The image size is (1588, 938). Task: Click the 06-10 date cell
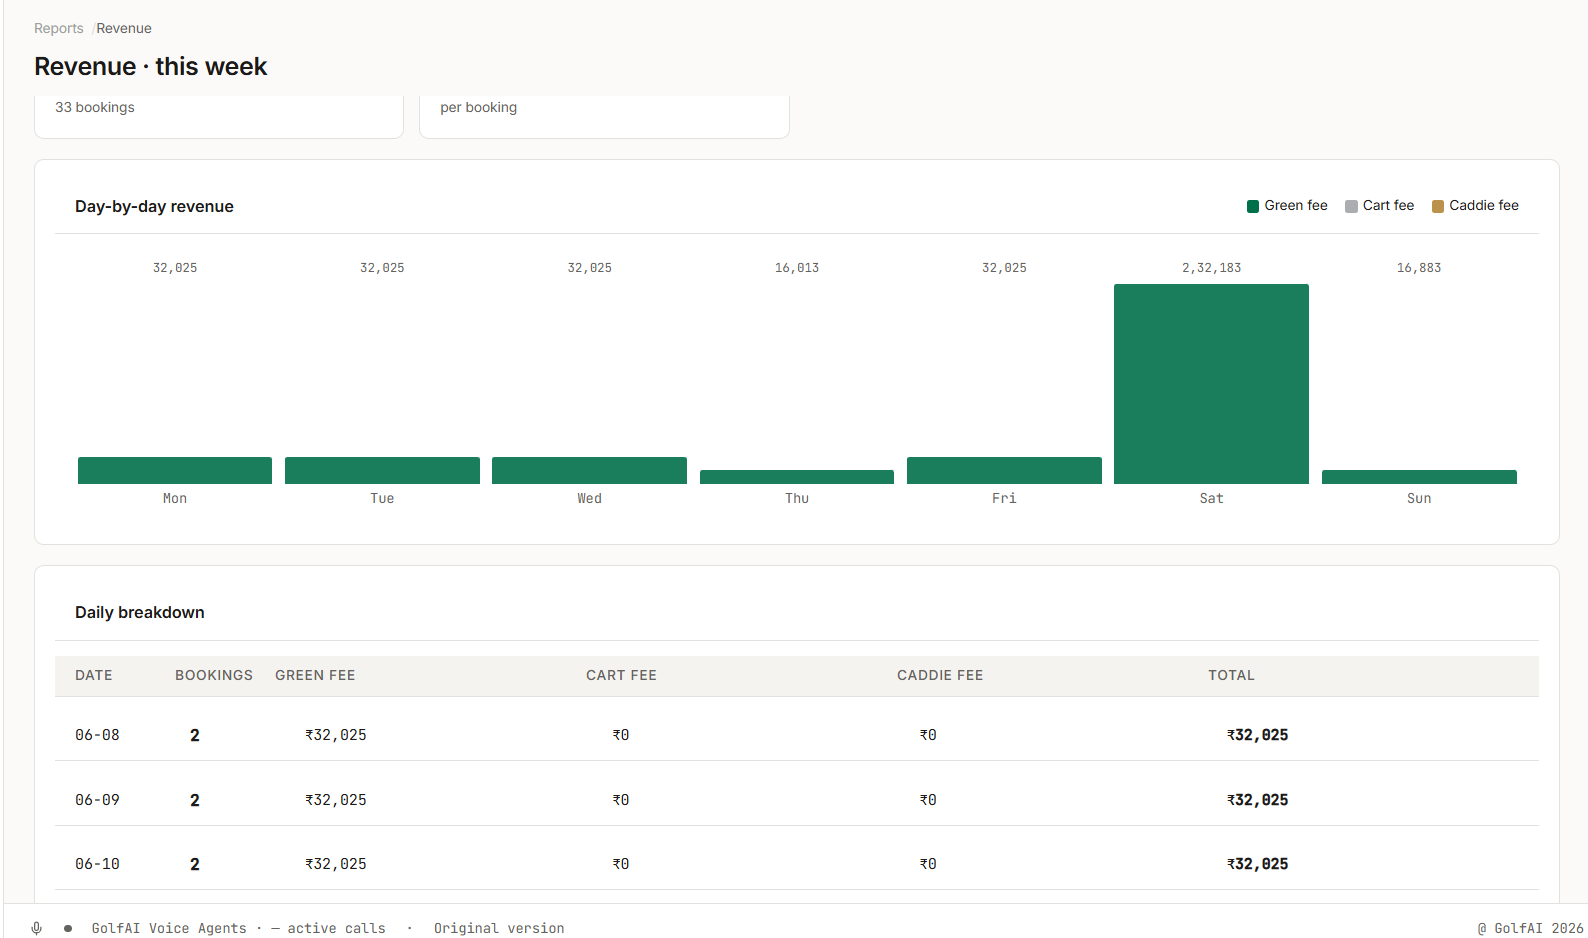(x=97, y=864)
